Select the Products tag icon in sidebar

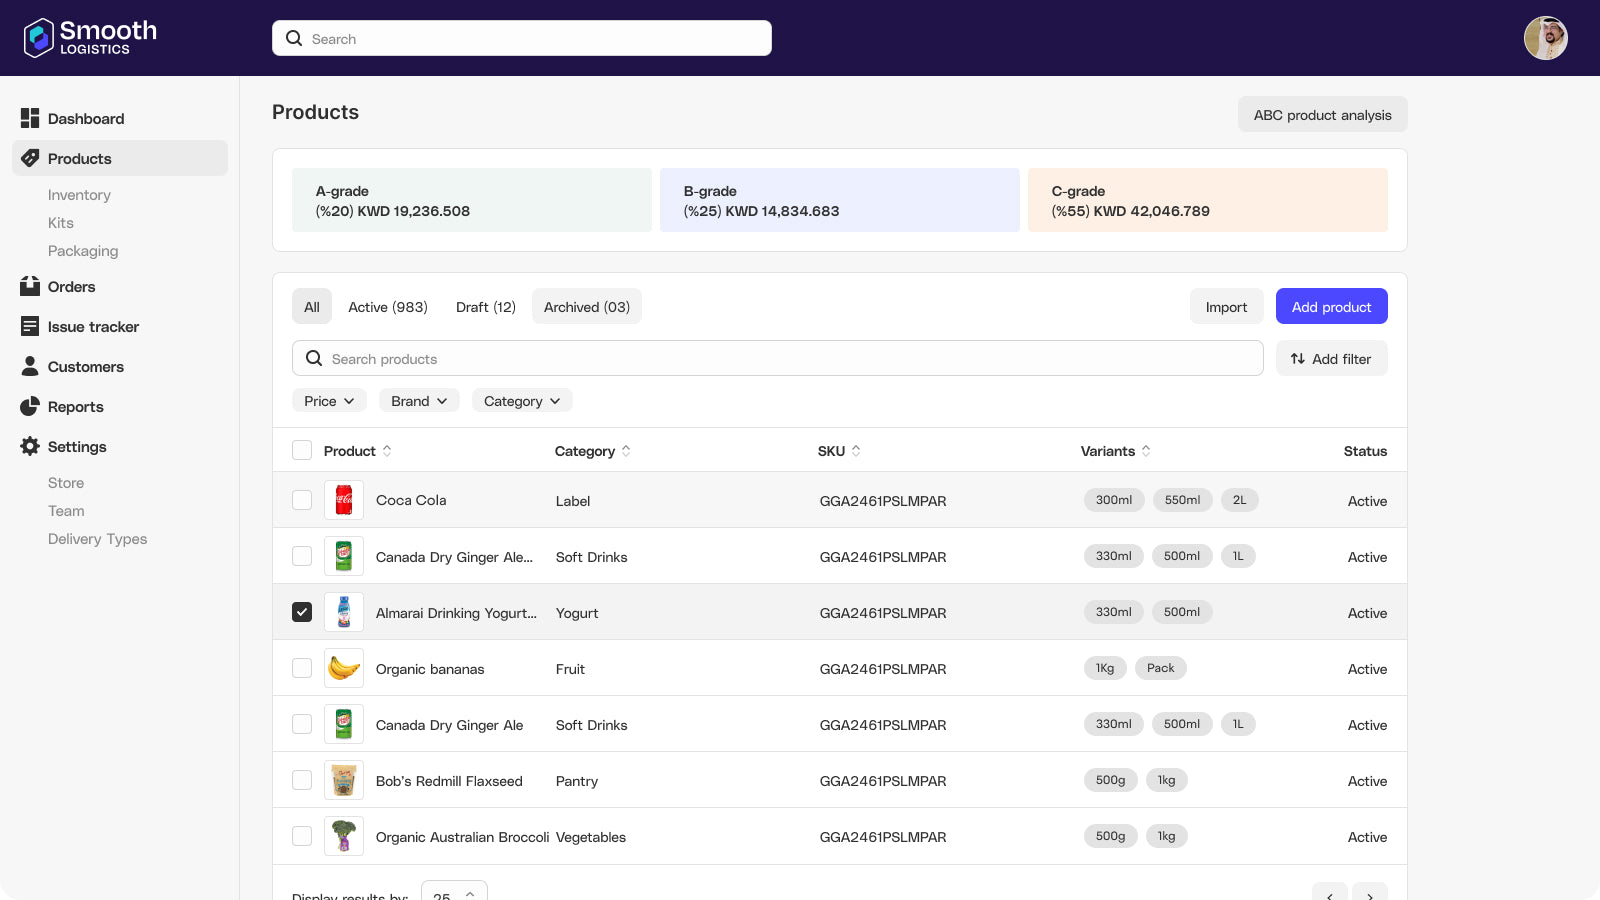[29, 158]
